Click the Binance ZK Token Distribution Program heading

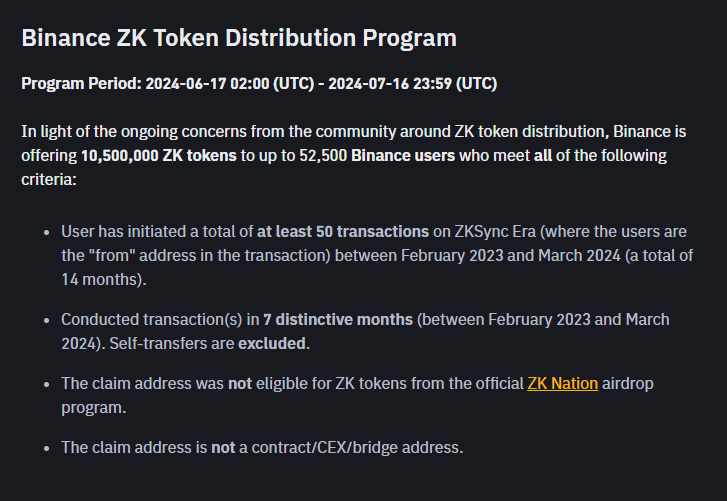point(239,38)
